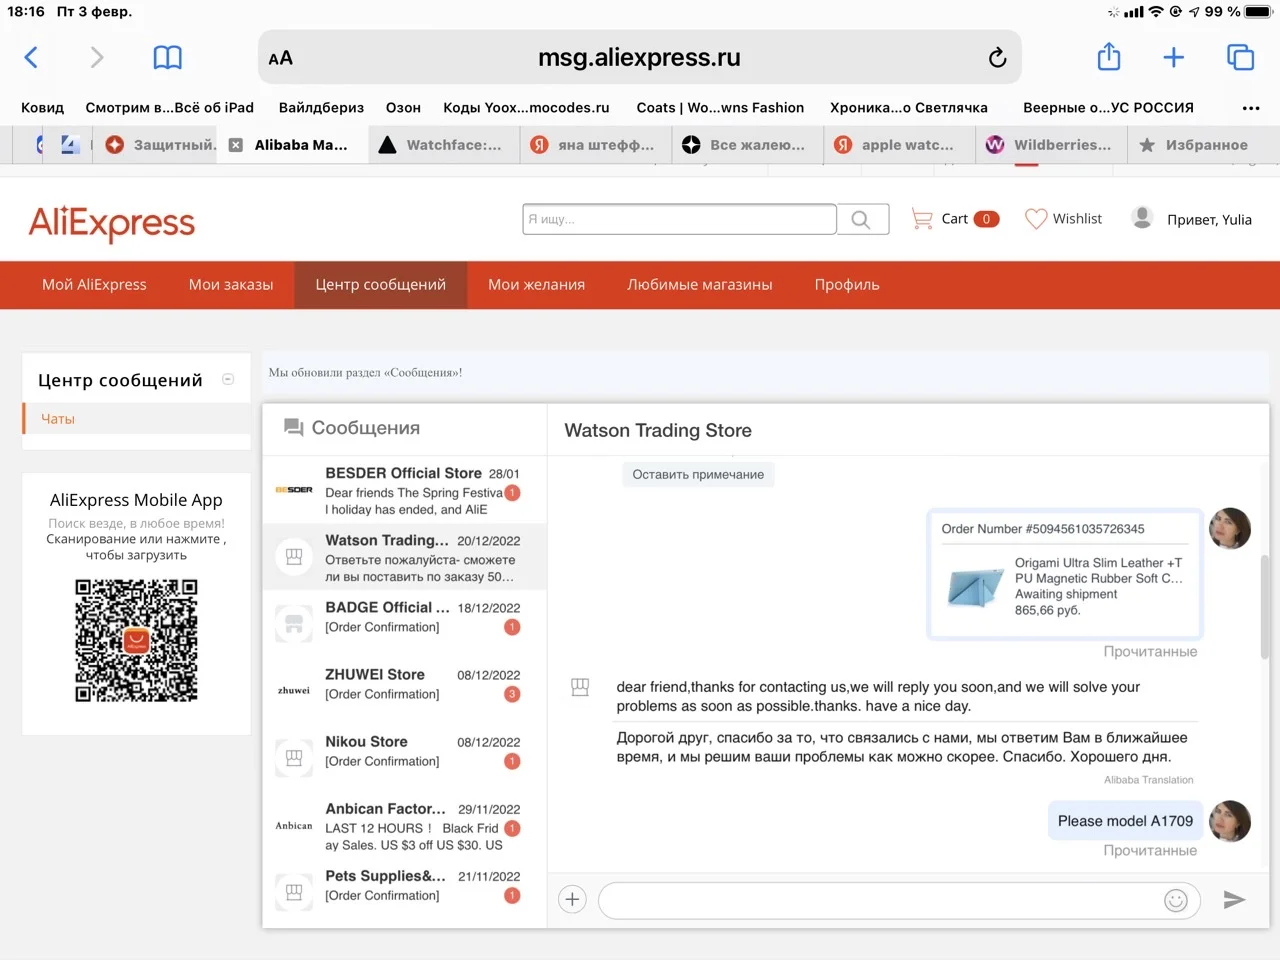Show more bookmarks with ellipsis

pos(1251,108)
